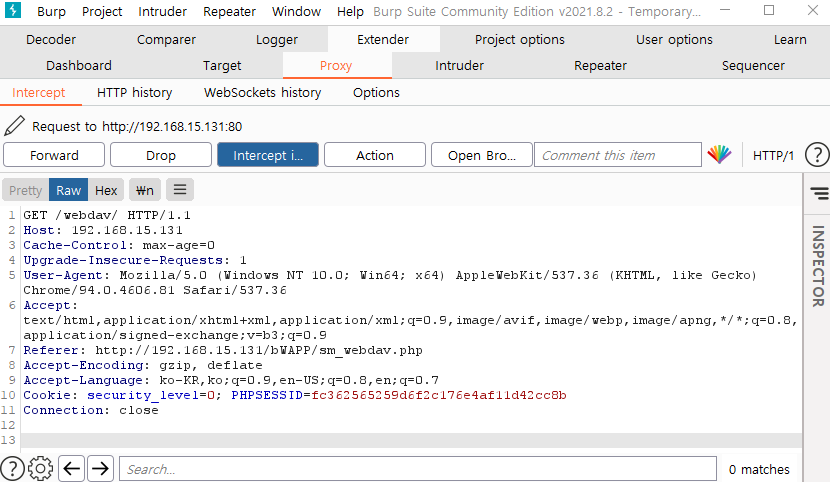Click the Referer header line
Viewport: 830px width, 486px height.
pos(223,350)
